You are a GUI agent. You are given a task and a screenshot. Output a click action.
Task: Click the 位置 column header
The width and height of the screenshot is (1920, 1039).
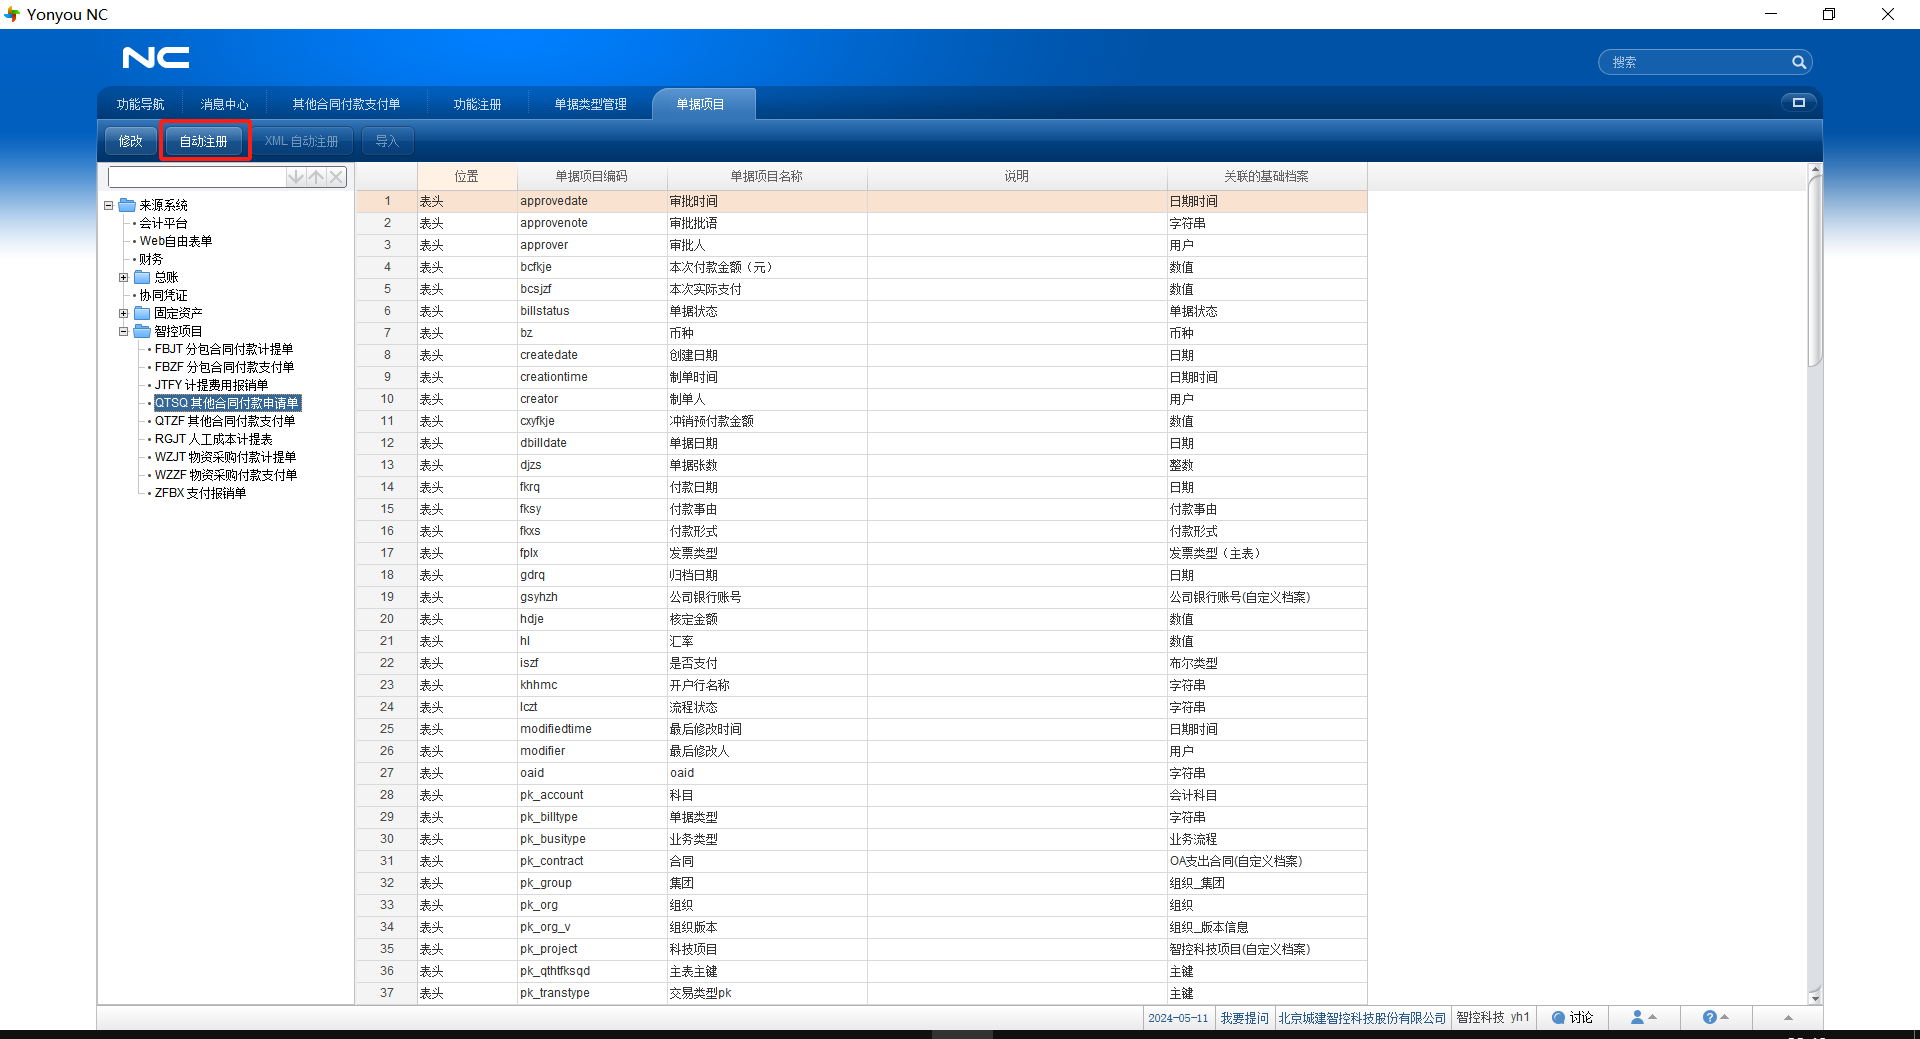(x=467, y=176)
